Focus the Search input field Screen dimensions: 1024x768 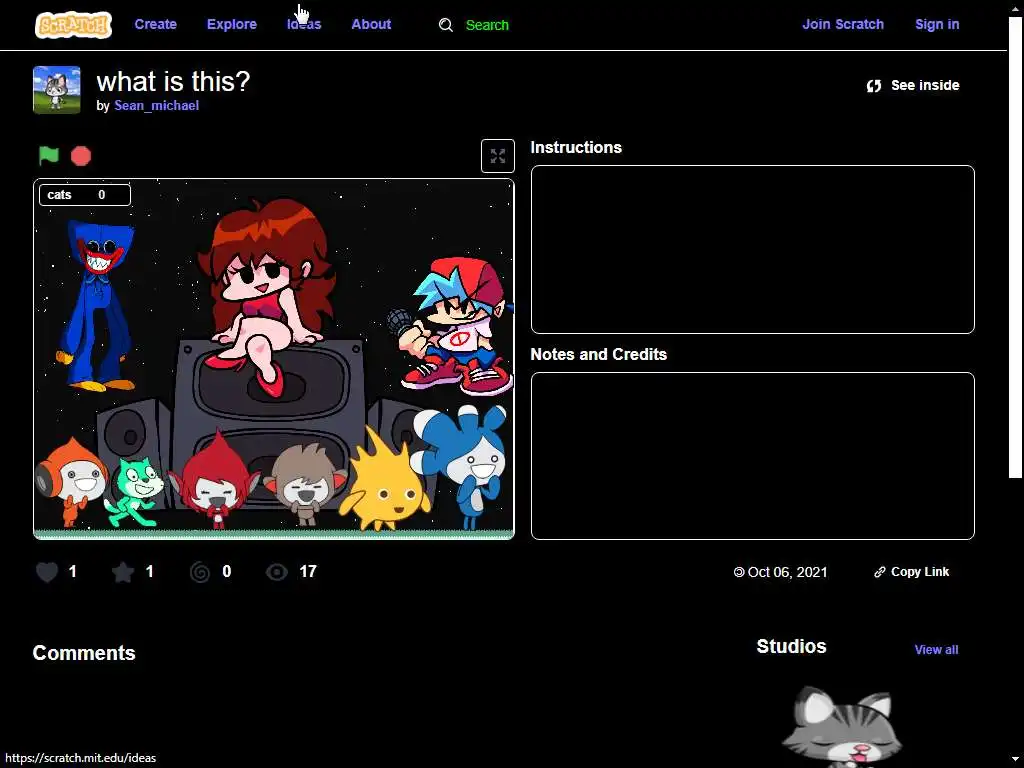487,25
